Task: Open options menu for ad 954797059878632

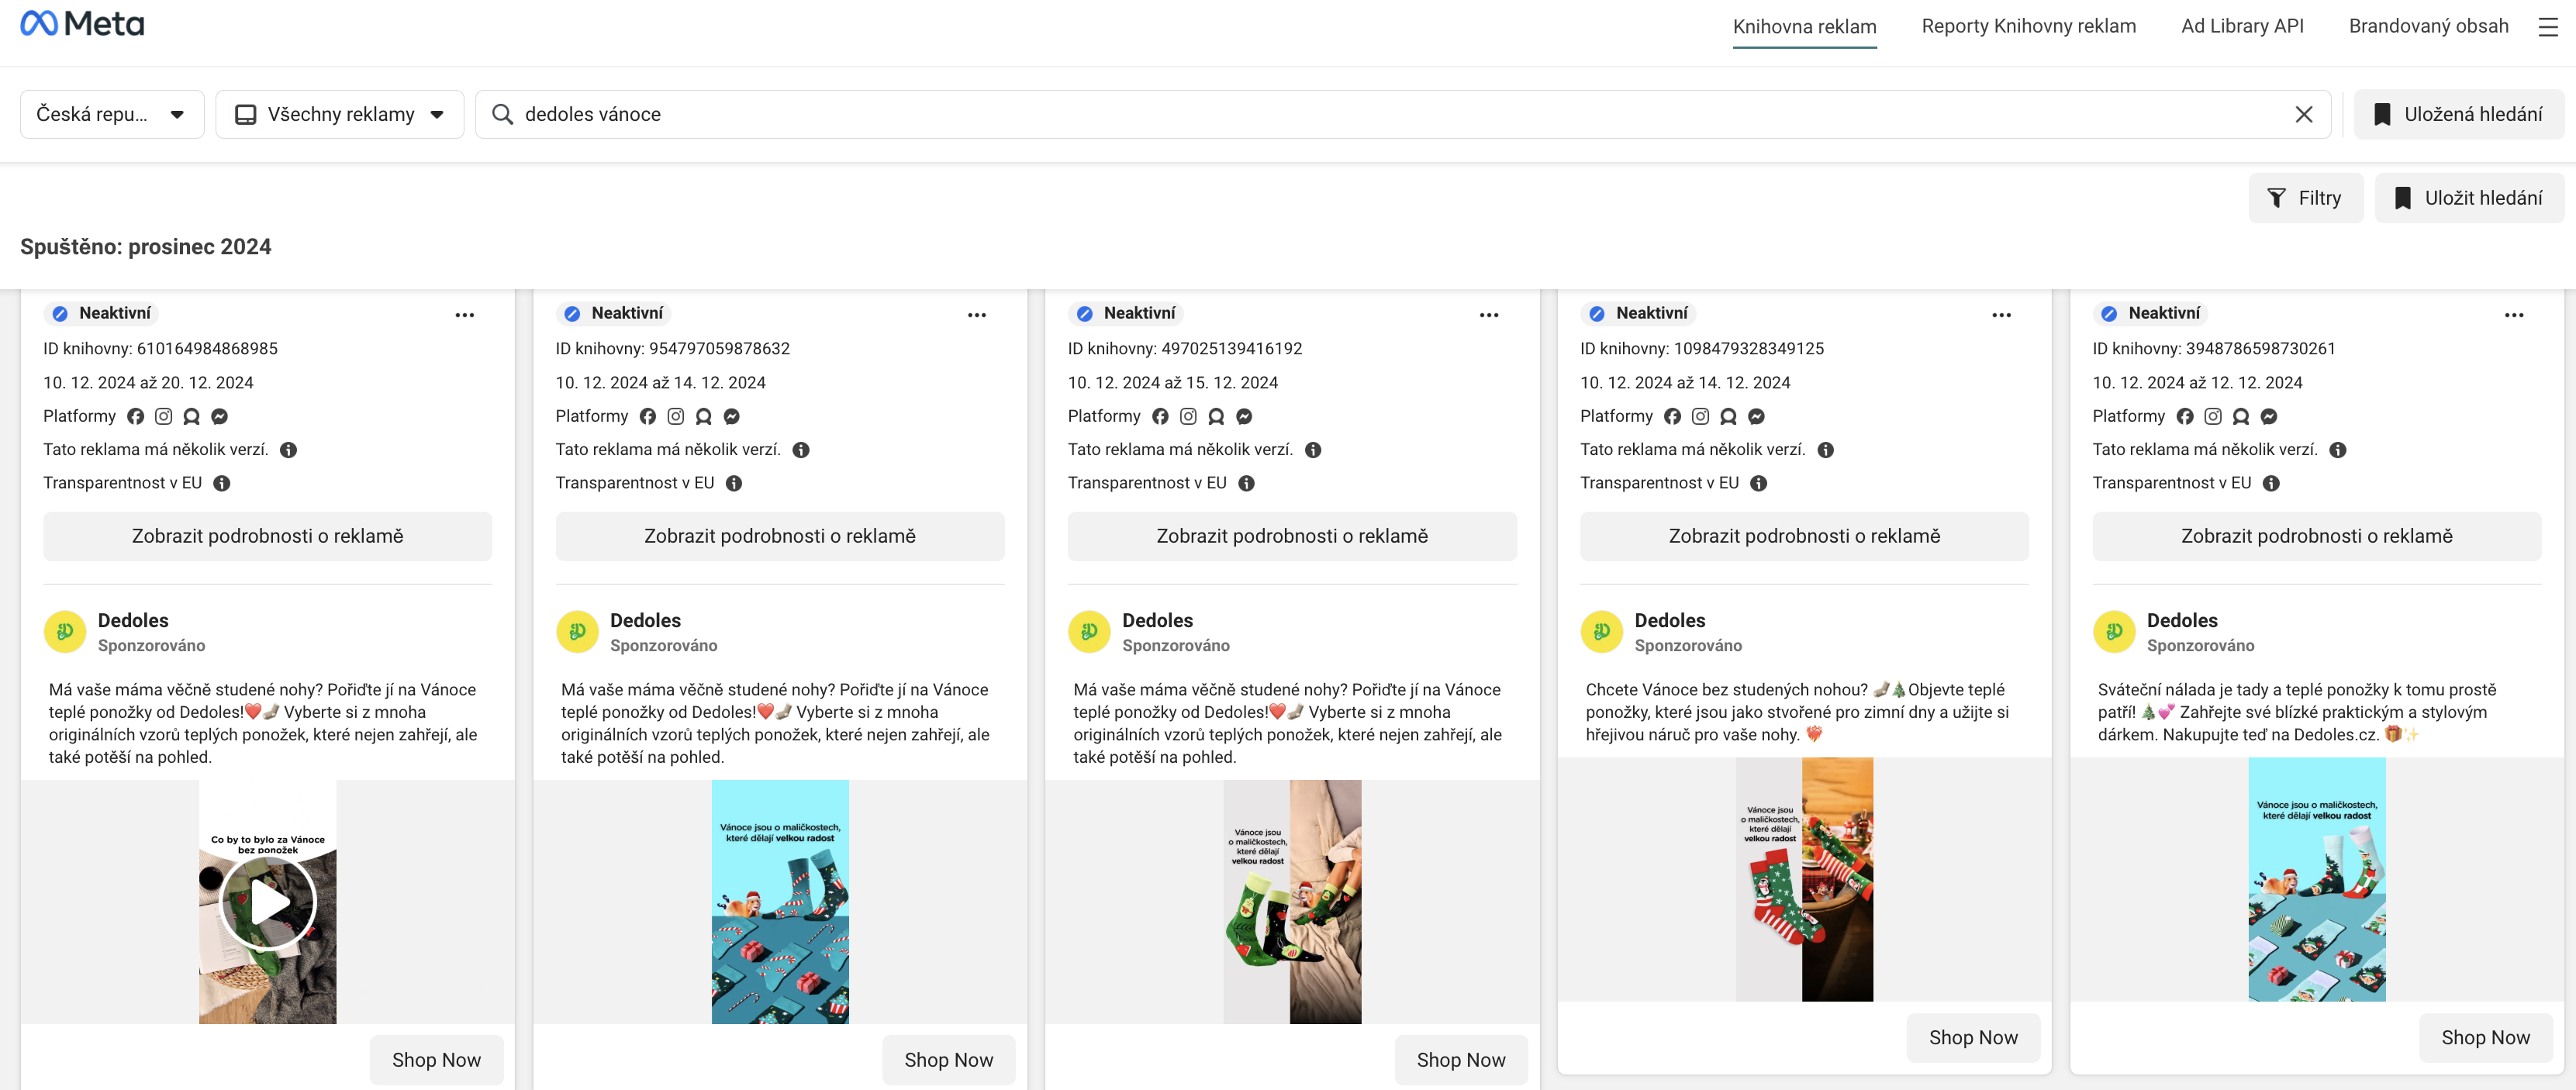Action: point(977,315)
